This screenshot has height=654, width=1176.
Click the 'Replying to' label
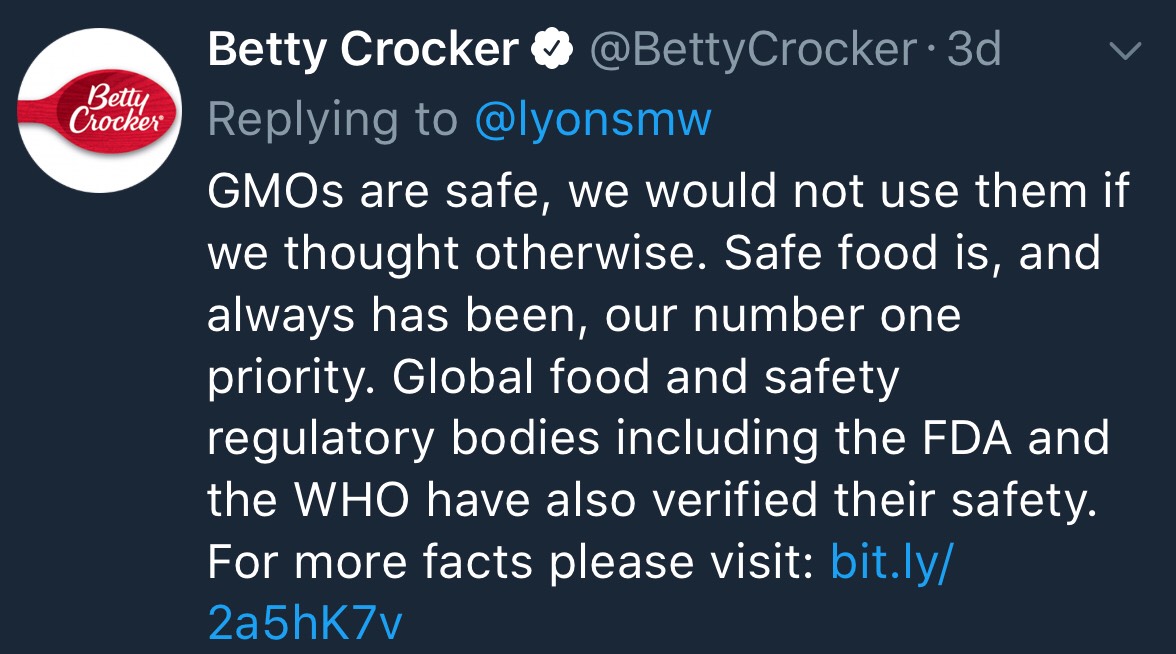click(x=332, y=120)
